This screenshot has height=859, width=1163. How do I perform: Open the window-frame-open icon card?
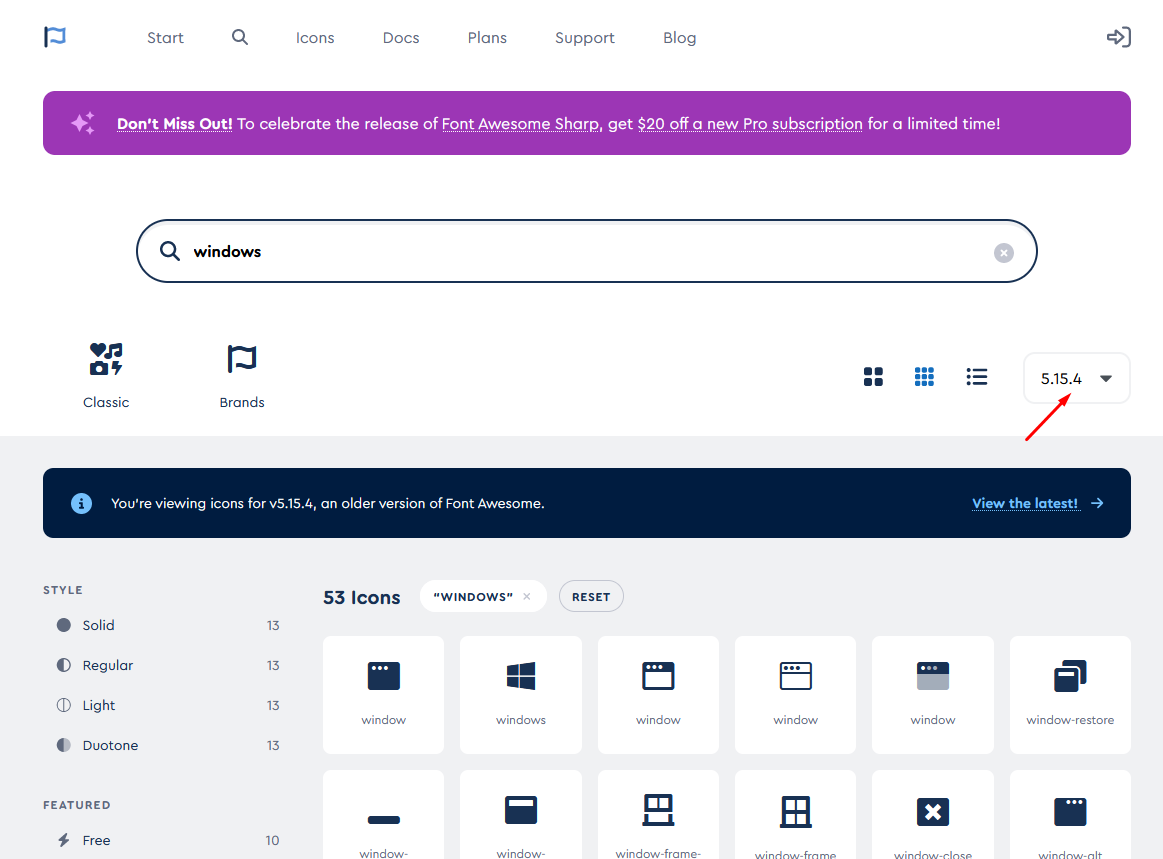coord(658,814)
